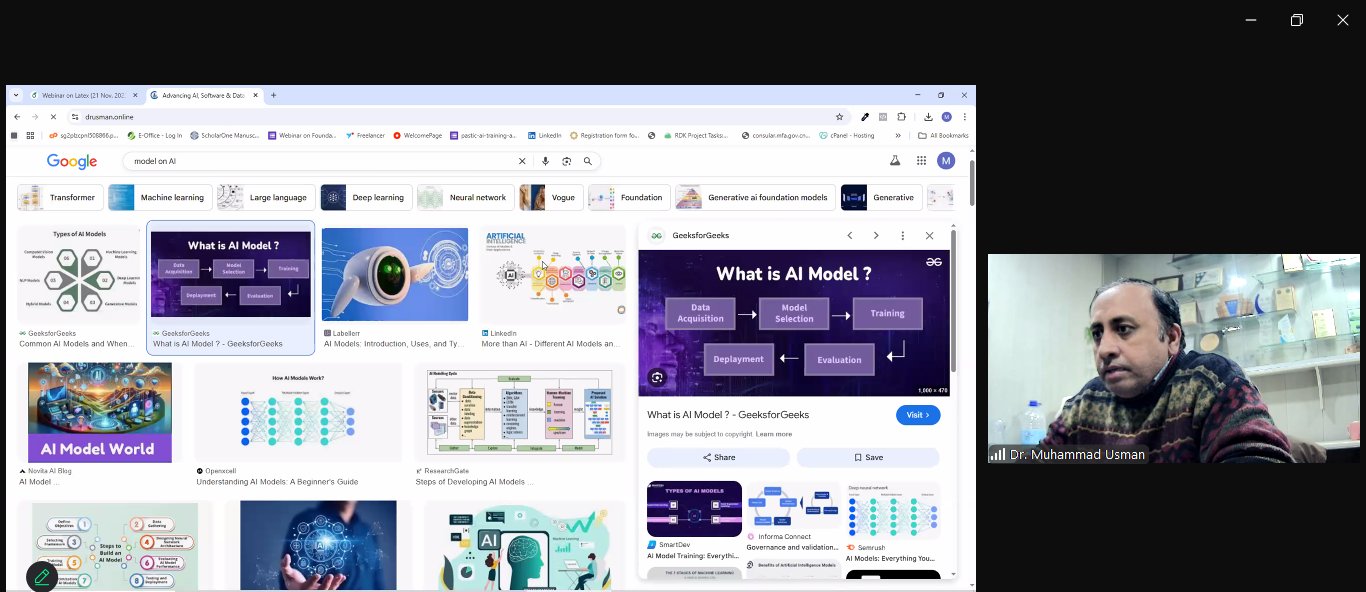Open Chrome downloads icon in toolbar
This screenshot has width=1366, height=592.
(928, 117)
